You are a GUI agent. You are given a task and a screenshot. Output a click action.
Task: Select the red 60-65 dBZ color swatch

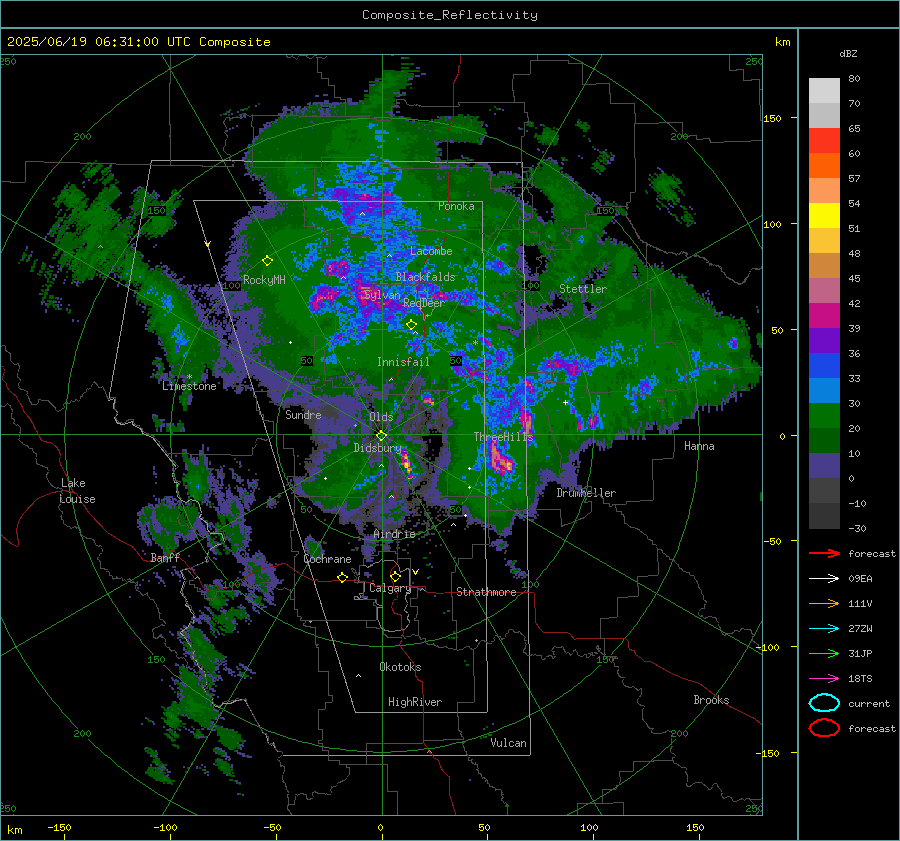pos(824,141)
